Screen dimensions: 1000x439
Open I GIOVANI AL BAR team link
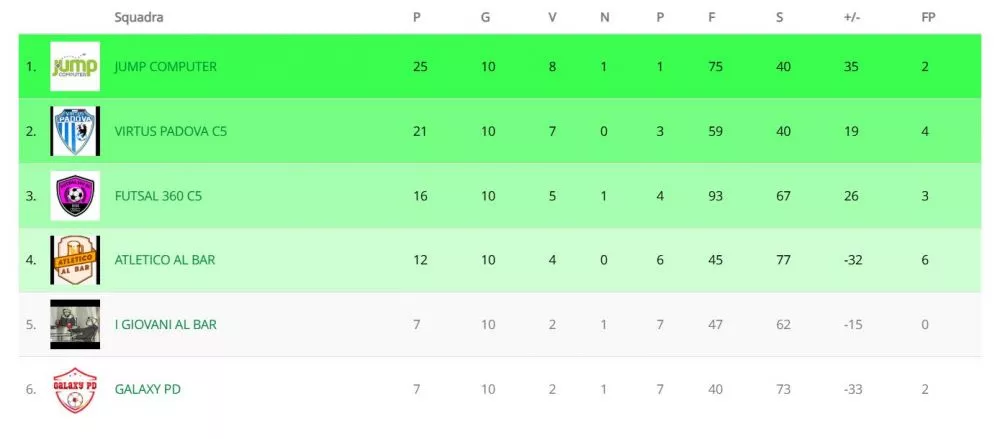click(166, 325)
